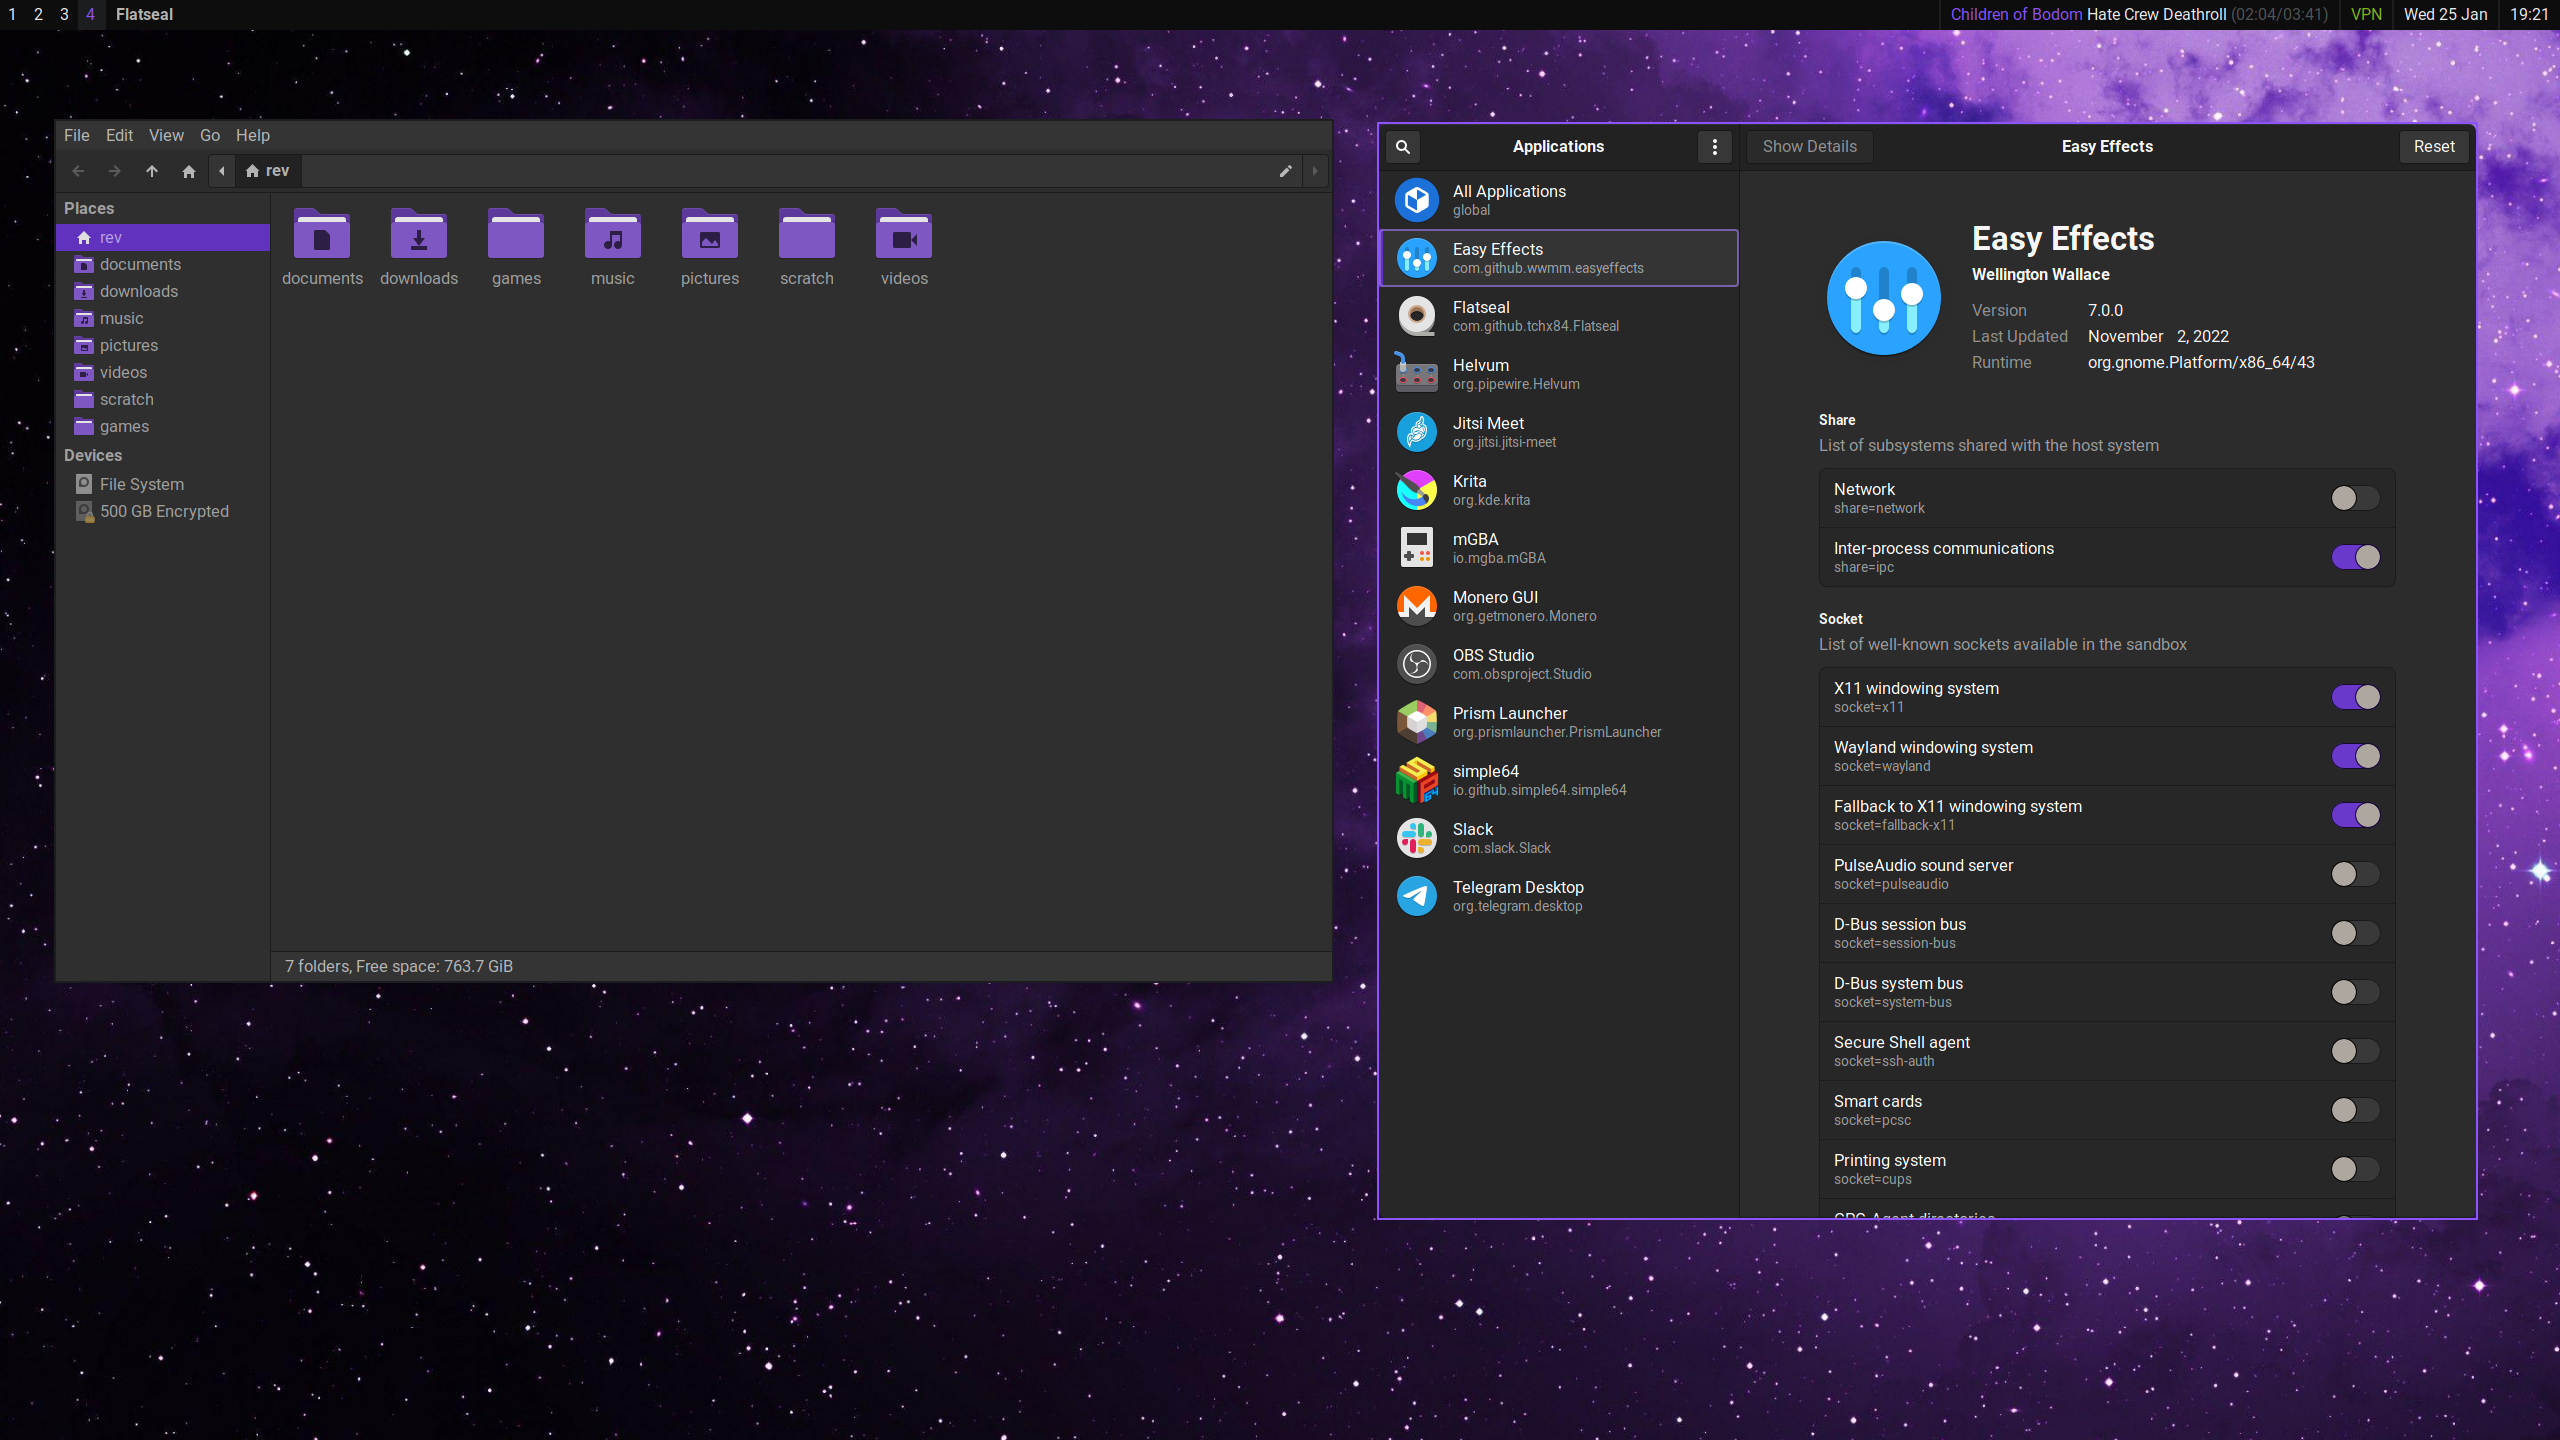This screenshot has height=1440, width=2560.
Task: Click the rev path bar button
Action: point(268,171)
